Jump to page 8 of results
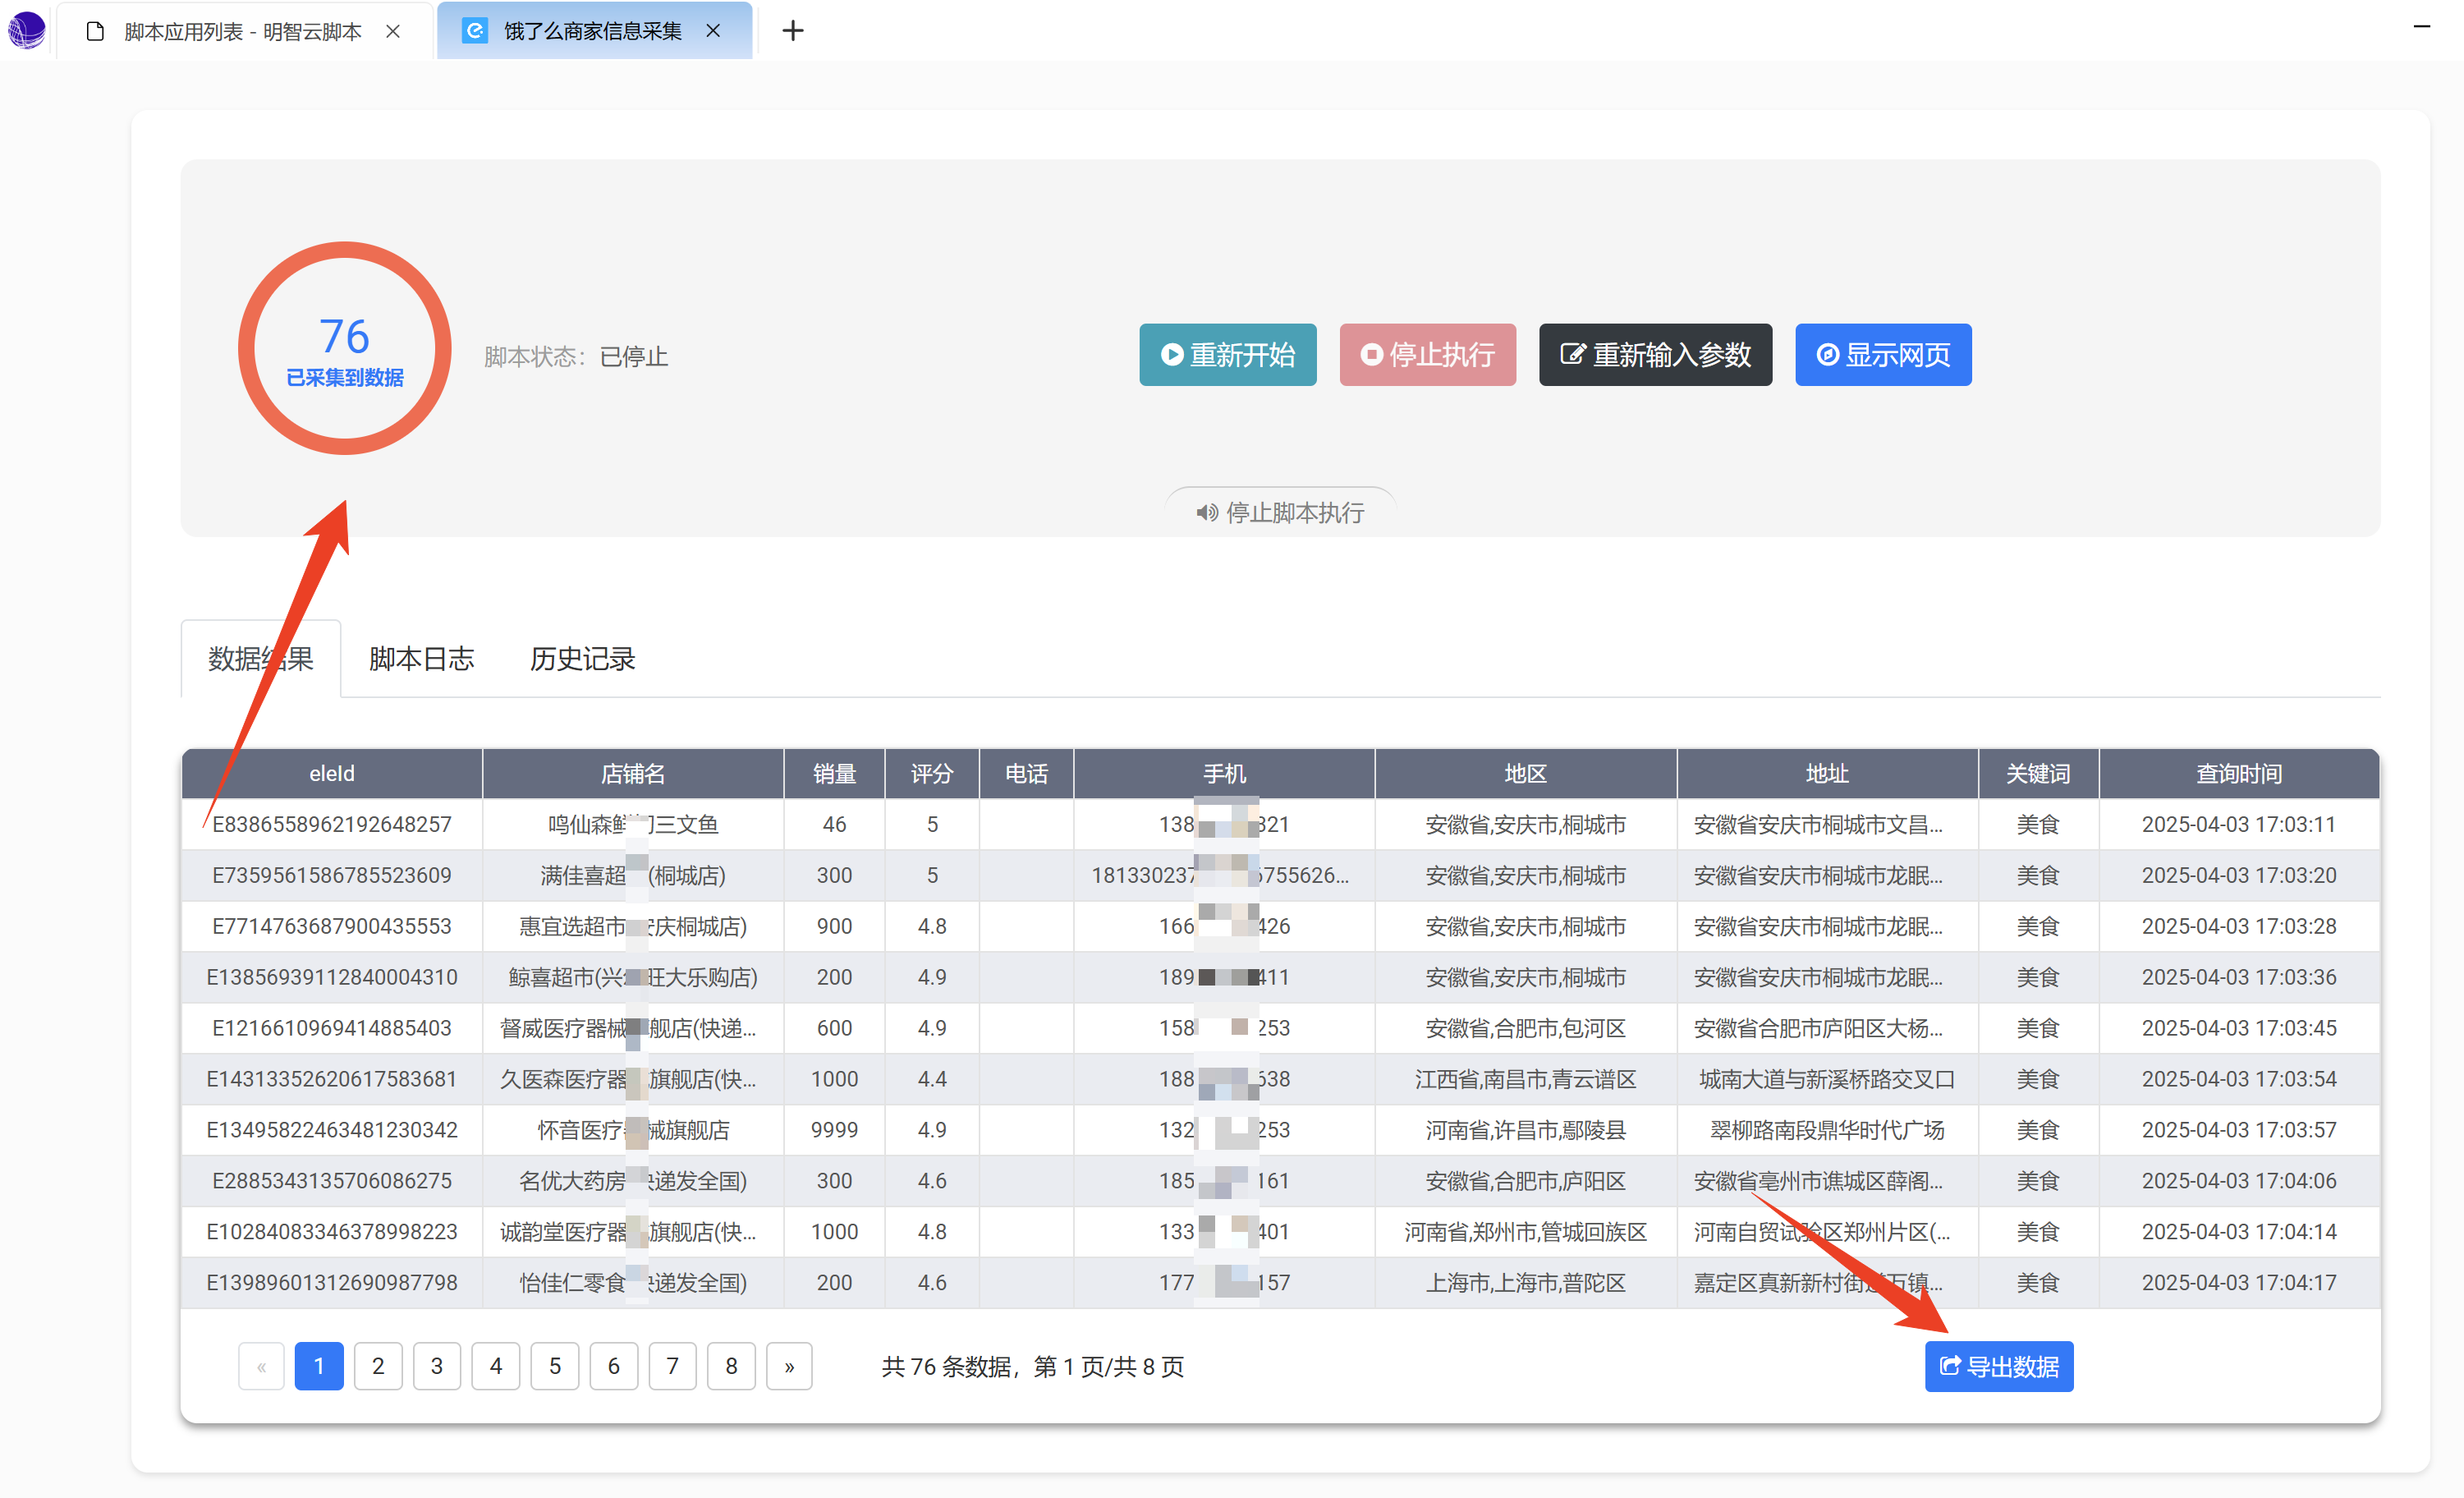The image size is (2464, 1498). click(x=731, y=1366)
